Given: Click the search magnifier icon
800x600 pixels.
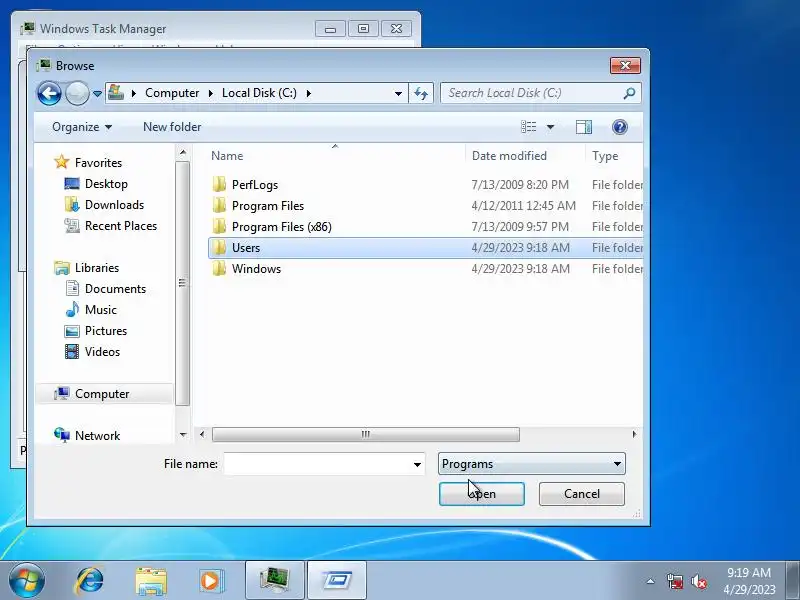Looking at the screenshot, I should tap(630, 93).
